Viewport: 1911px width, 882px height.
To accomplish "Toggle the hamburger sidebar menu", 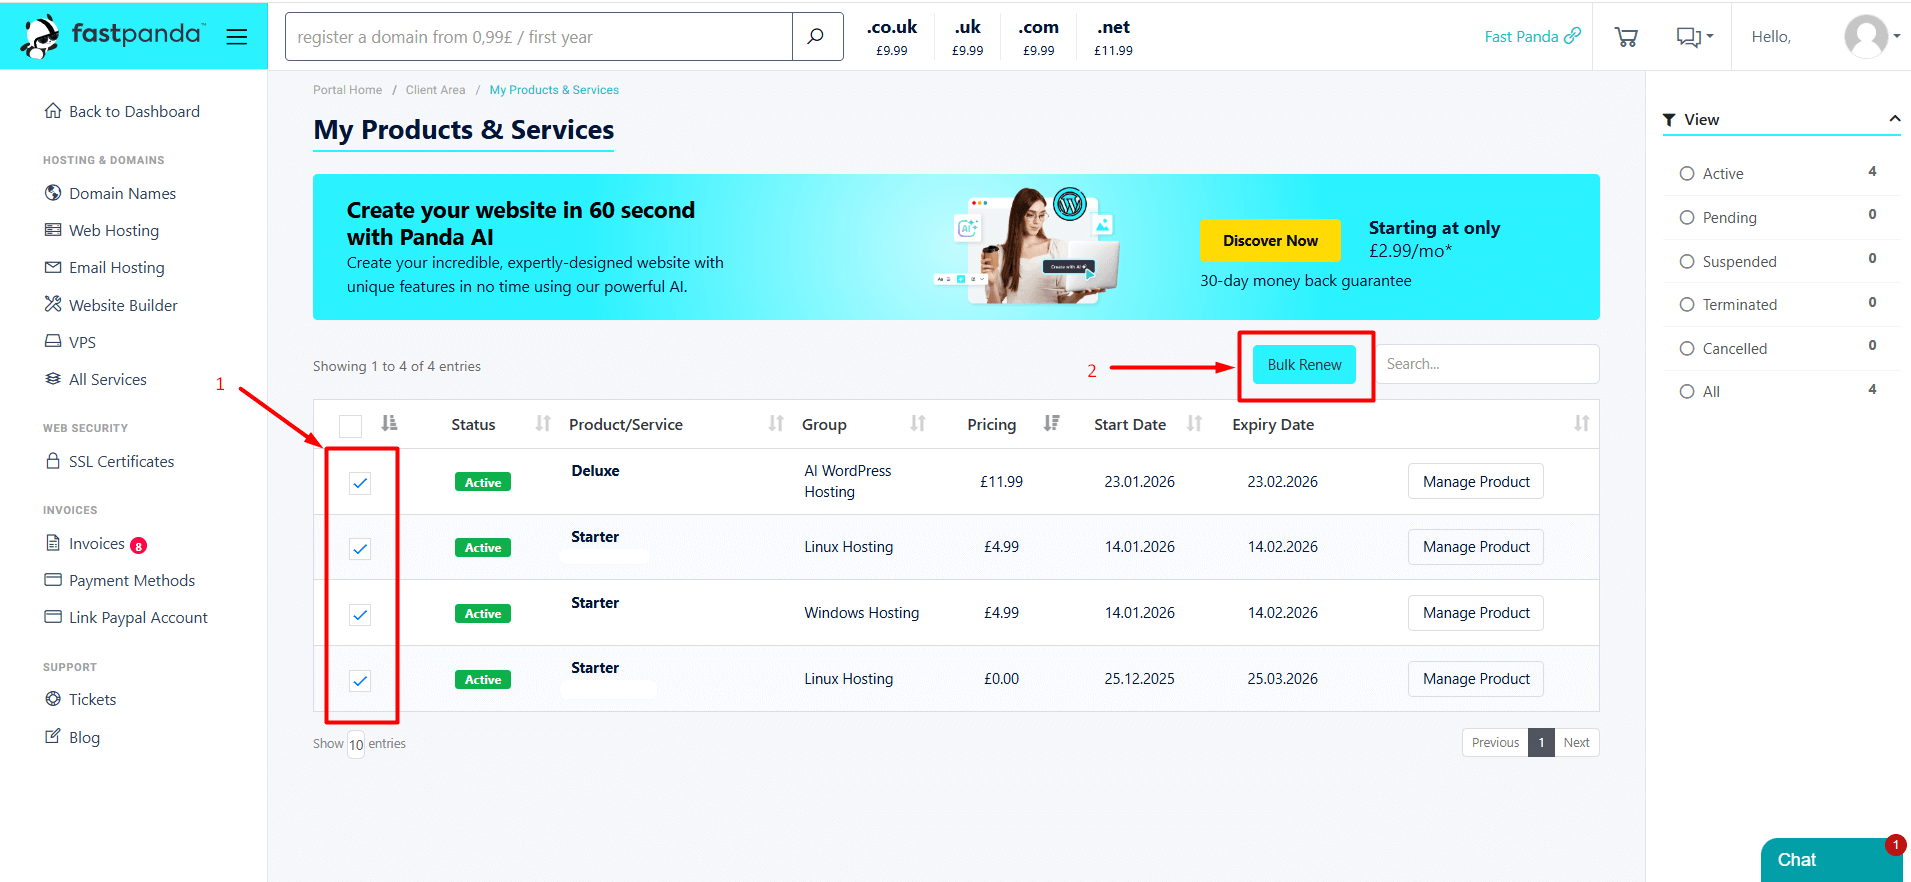I will (x=237, y=37).
